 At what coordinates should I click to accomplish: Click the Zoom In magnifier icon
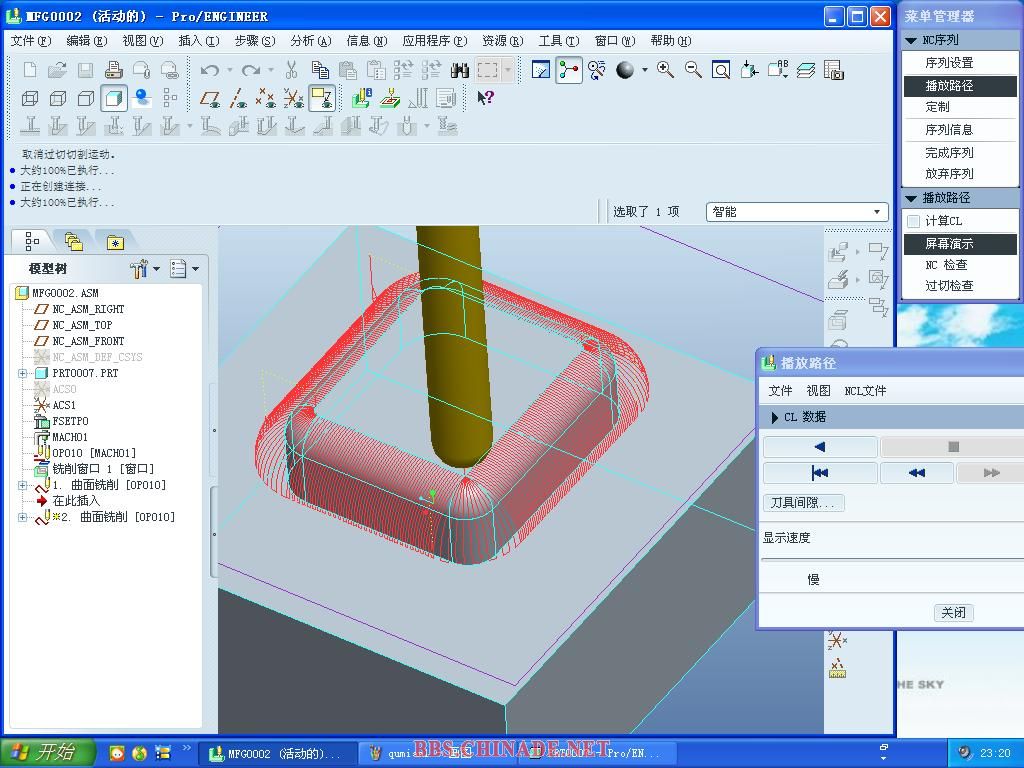665,70
